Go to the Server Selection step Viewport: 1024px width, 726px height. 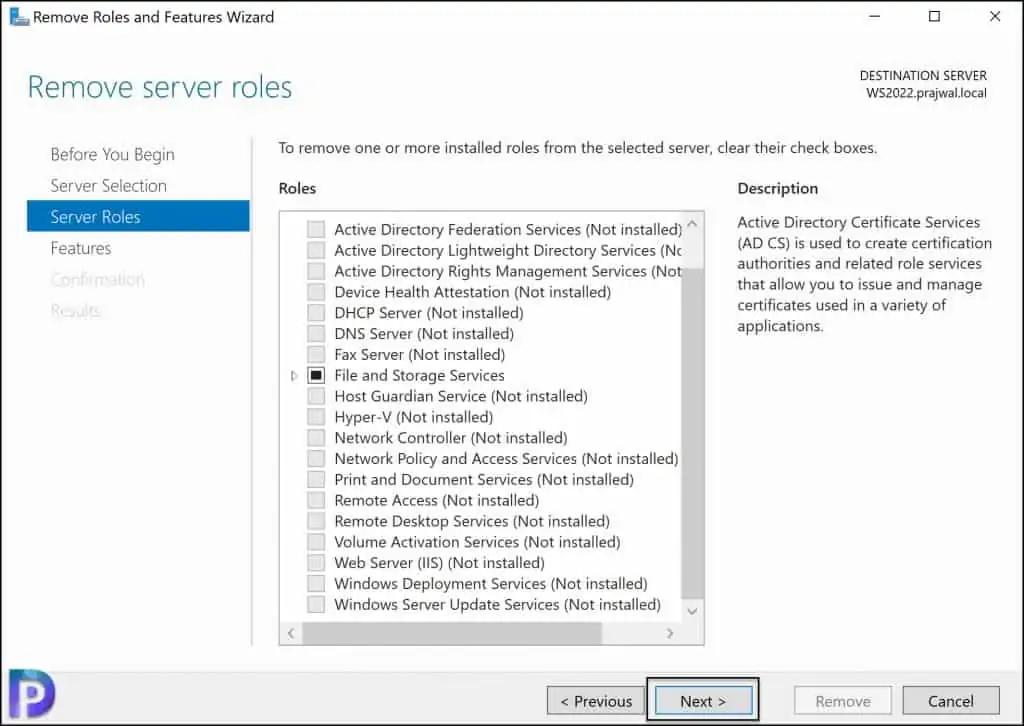pos(108,186)
